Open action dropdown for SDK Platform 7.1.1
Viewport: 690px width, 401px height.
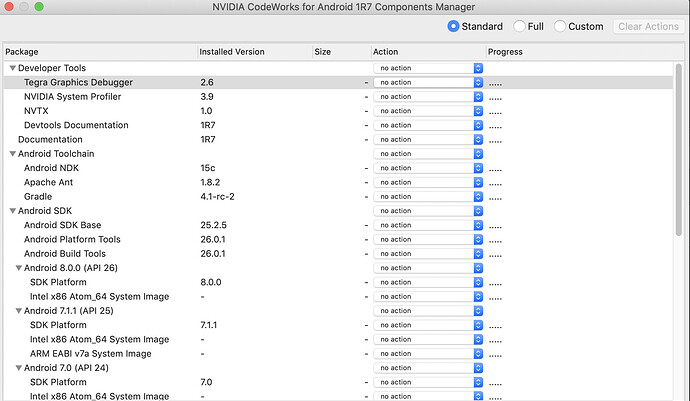pos(428,325)
